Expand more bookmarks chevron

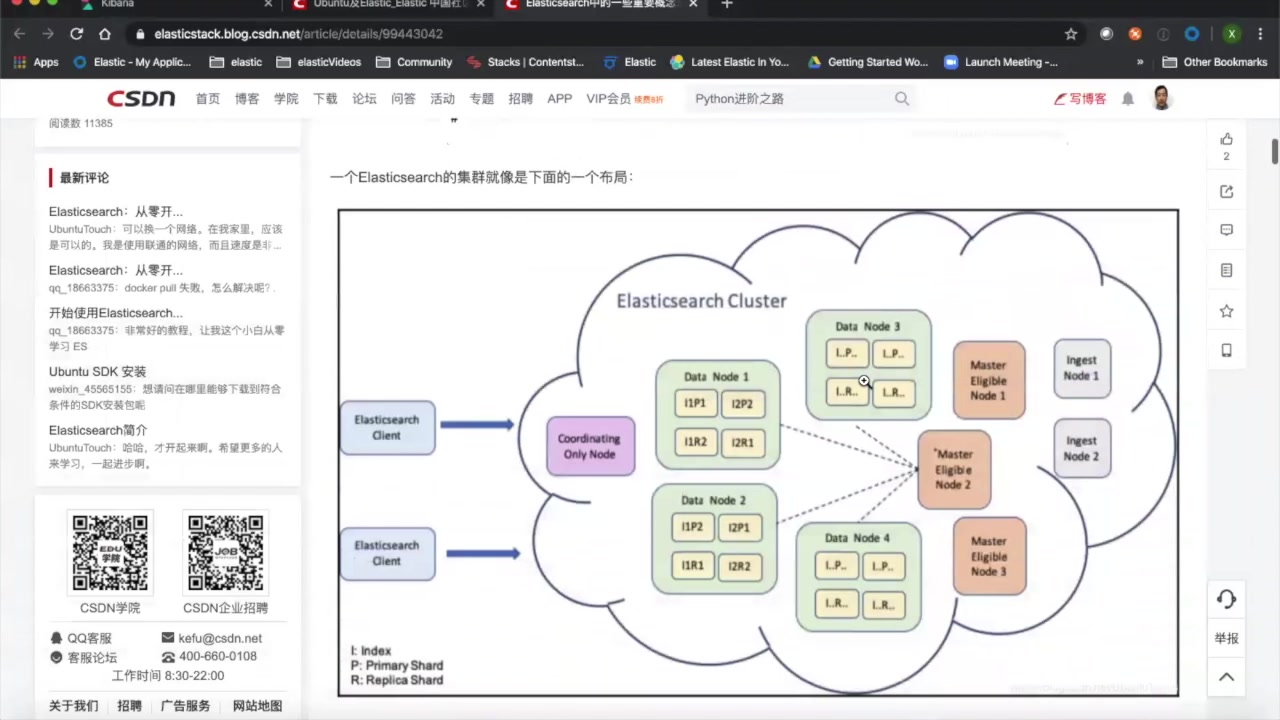[x=1140, y=62]
